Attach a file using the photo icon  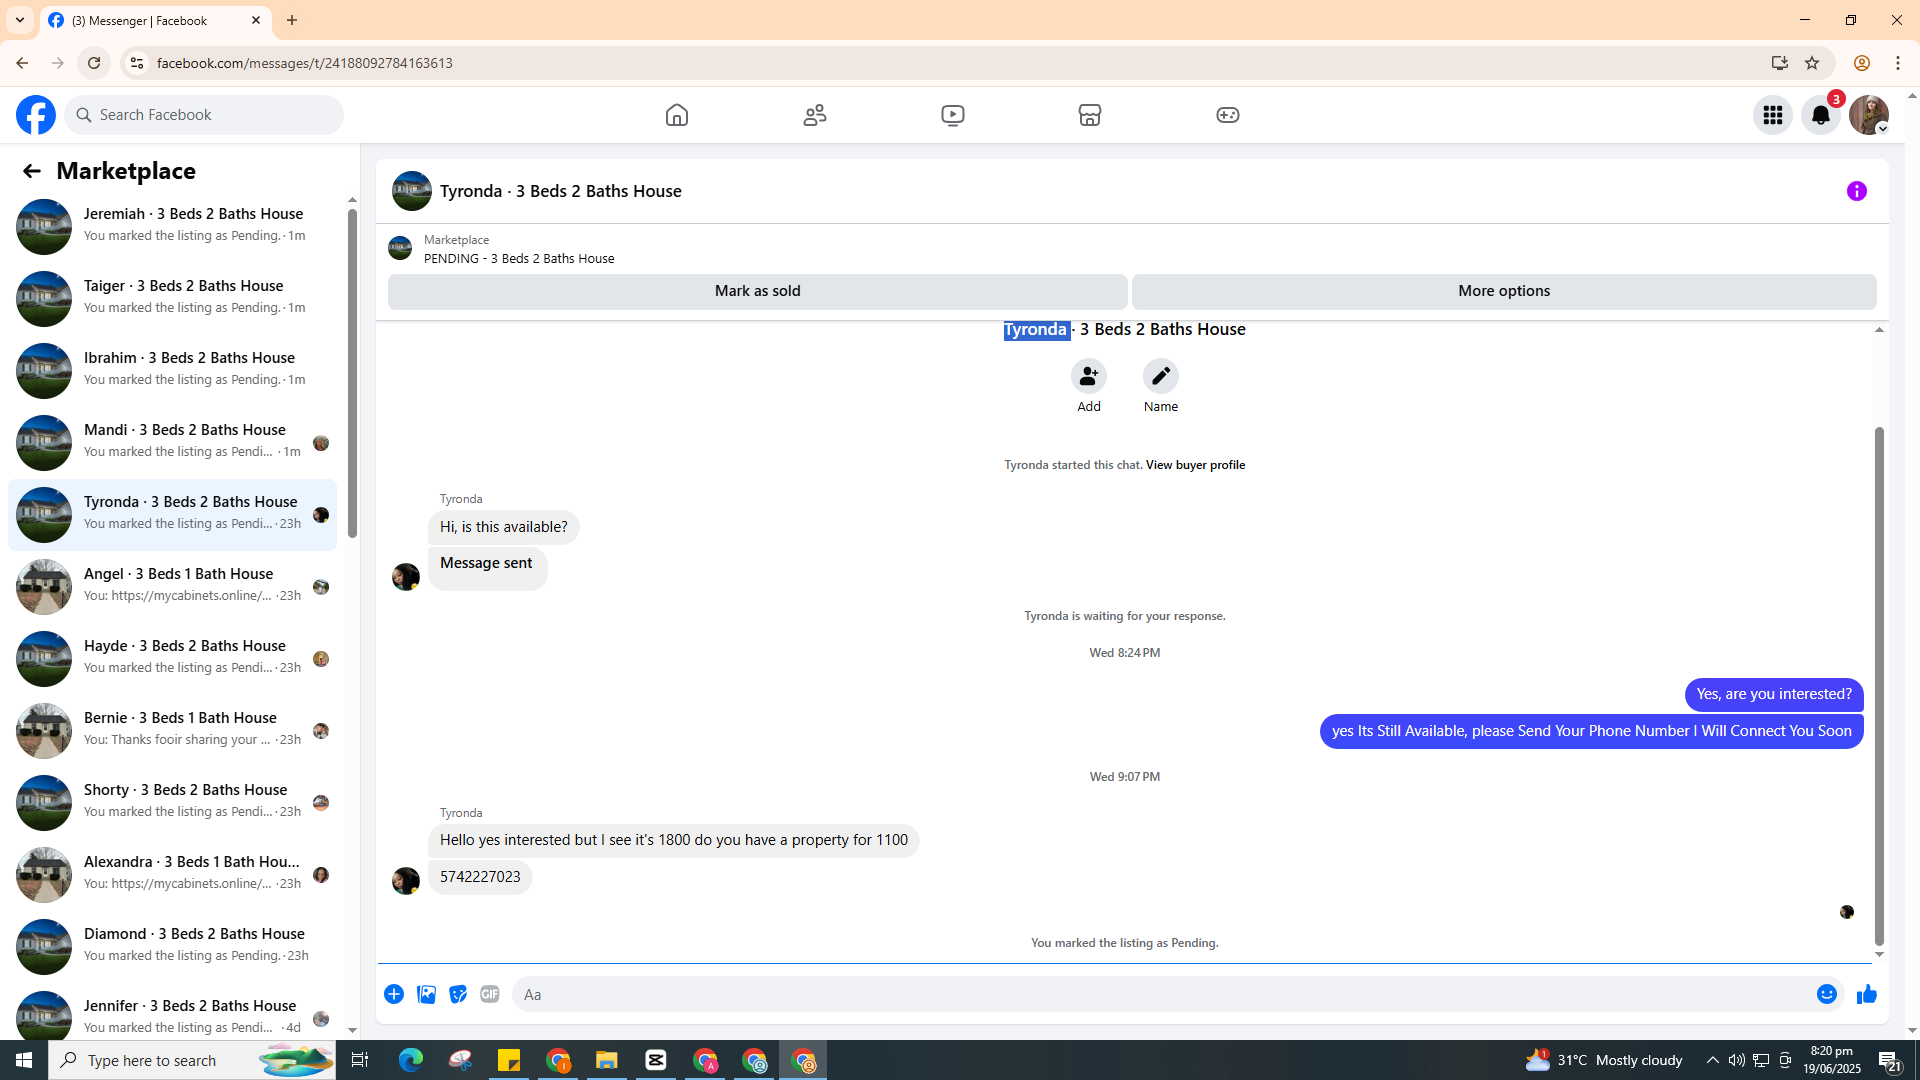(x=426, y=994)
